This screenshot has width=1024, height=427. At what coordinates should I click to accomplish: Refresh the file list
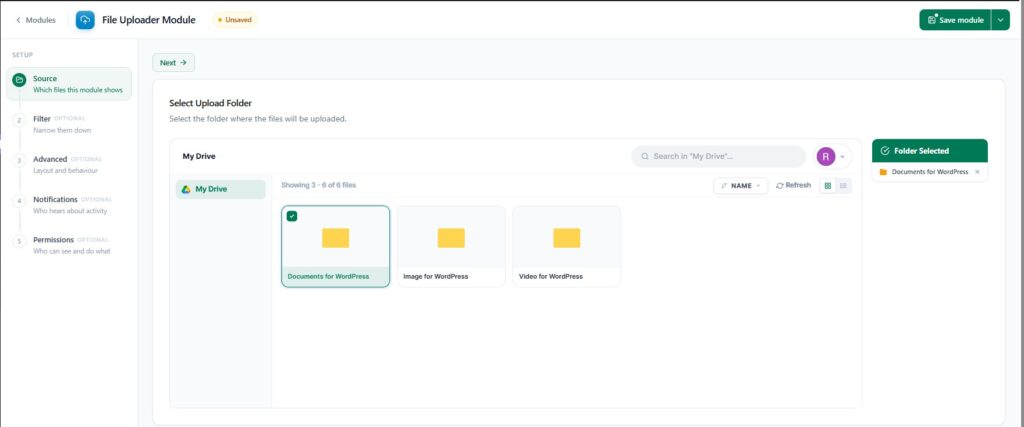(793, 185)
